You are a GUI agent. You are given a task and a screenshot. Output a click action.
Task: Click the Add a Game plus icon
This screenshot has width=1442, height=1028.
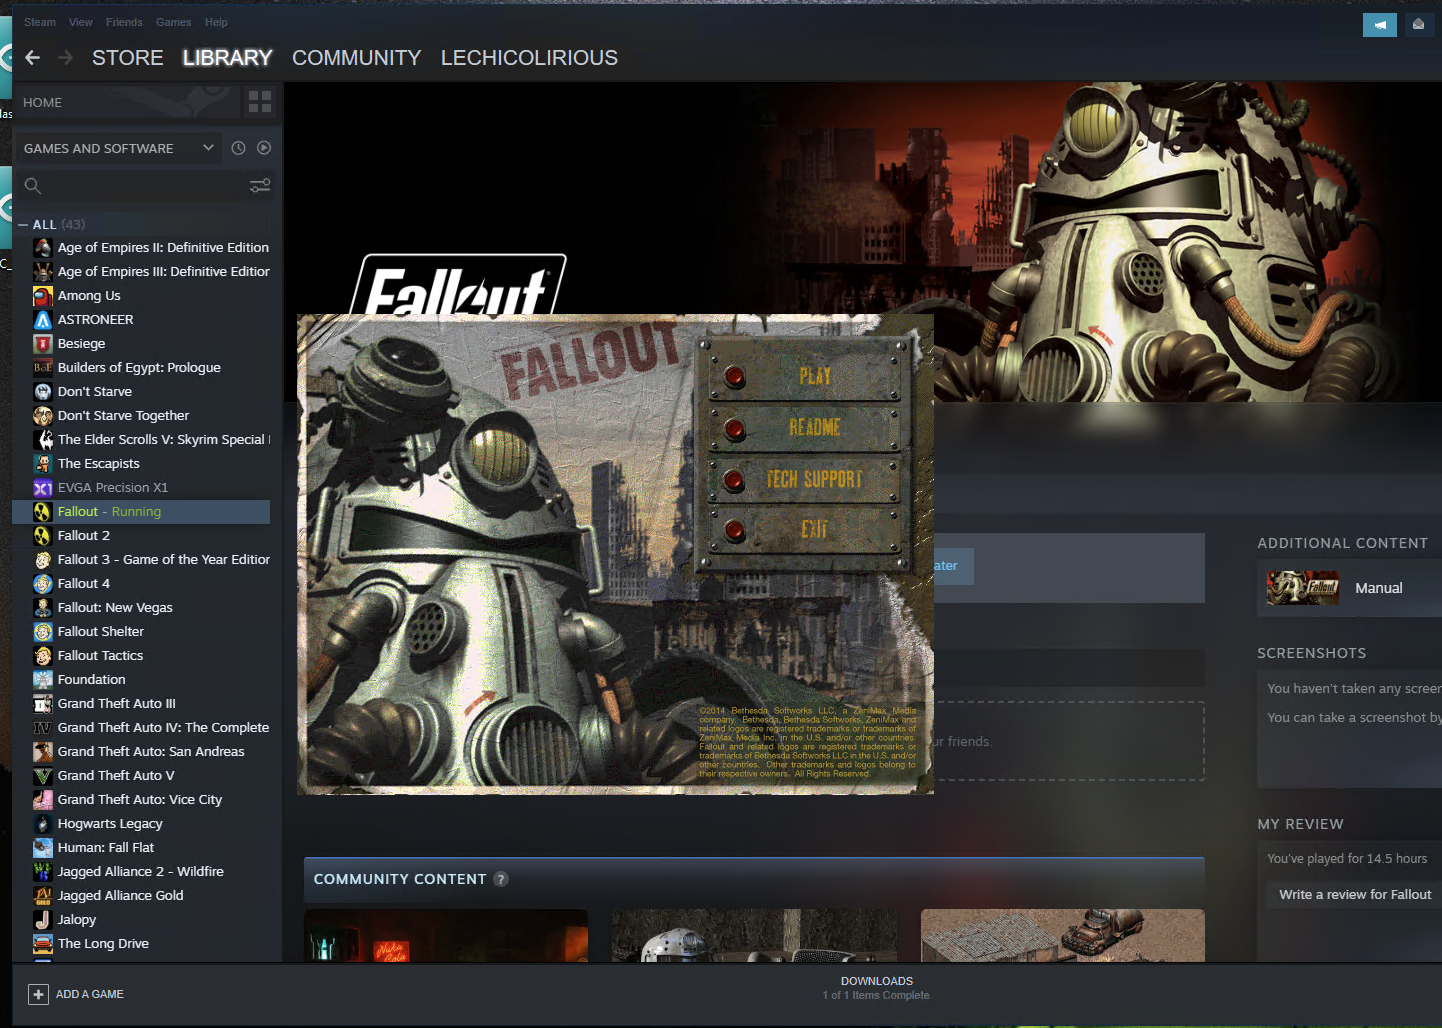[x=38, y=994]
